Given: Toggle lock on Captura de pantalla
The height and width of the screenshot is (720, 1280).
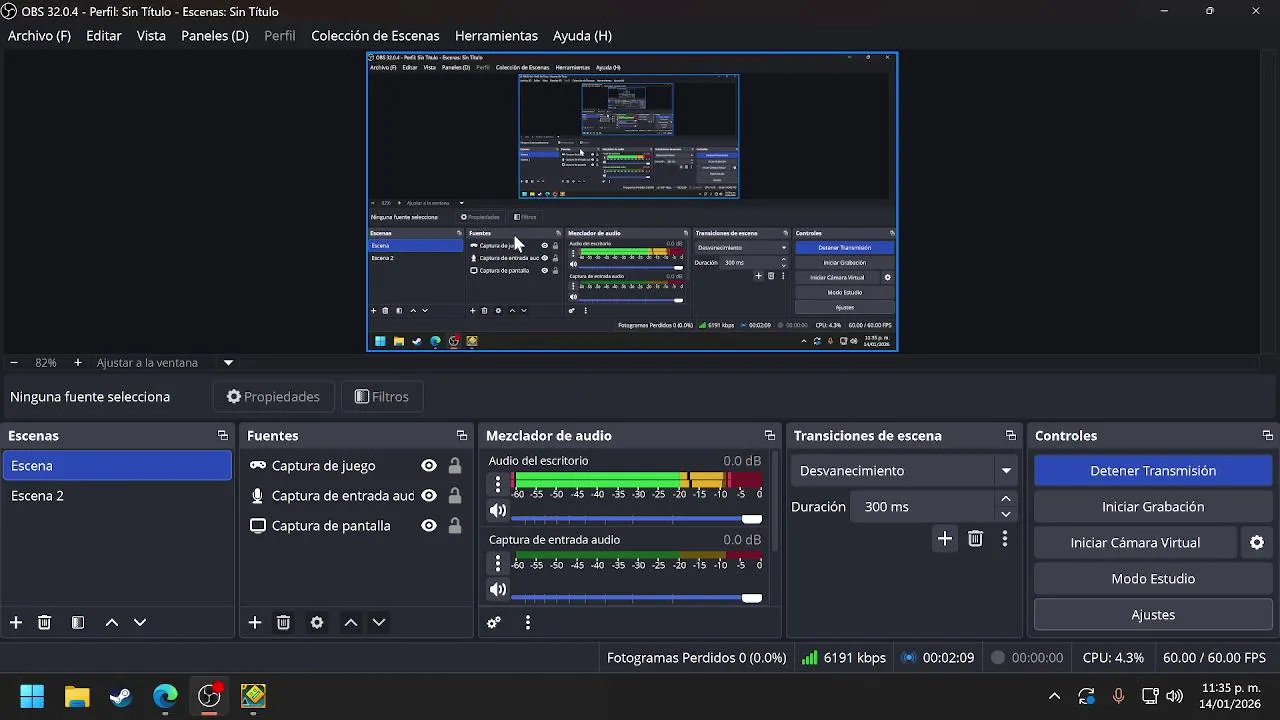Looking at the screenshot, I should click(x=455, y=526).
